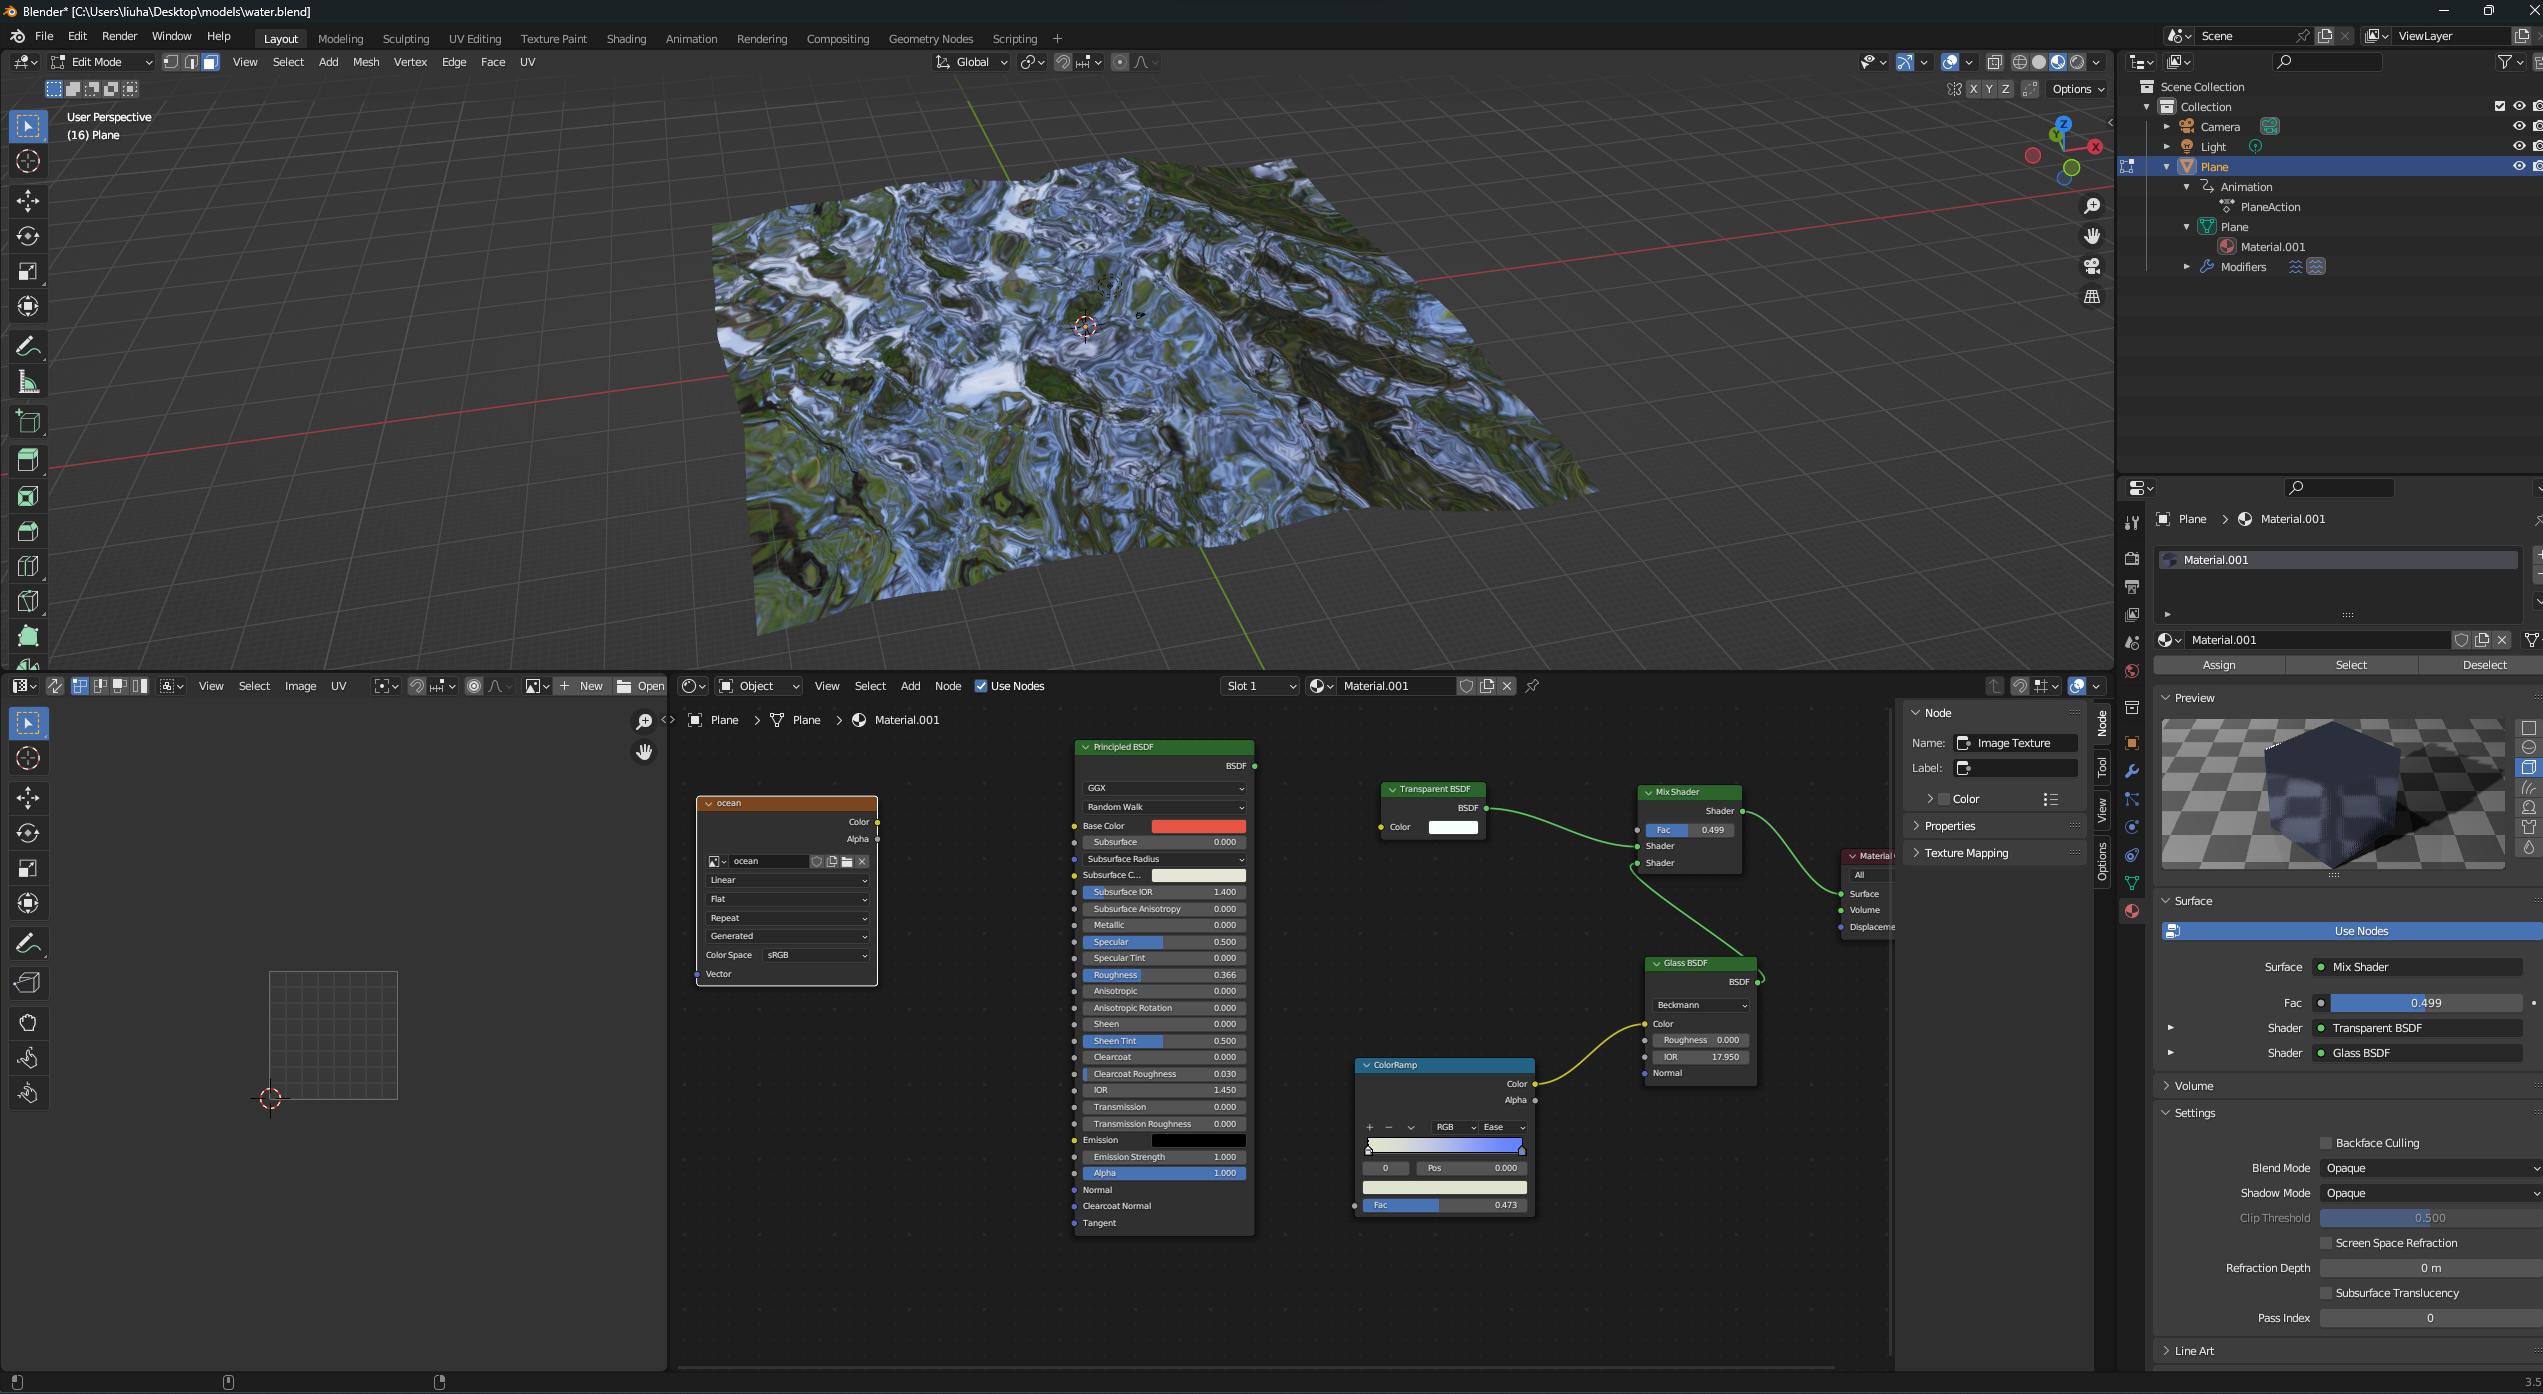Hide the Light object in the outliner
The image size is (2543, 1394).
(2520, 146)
